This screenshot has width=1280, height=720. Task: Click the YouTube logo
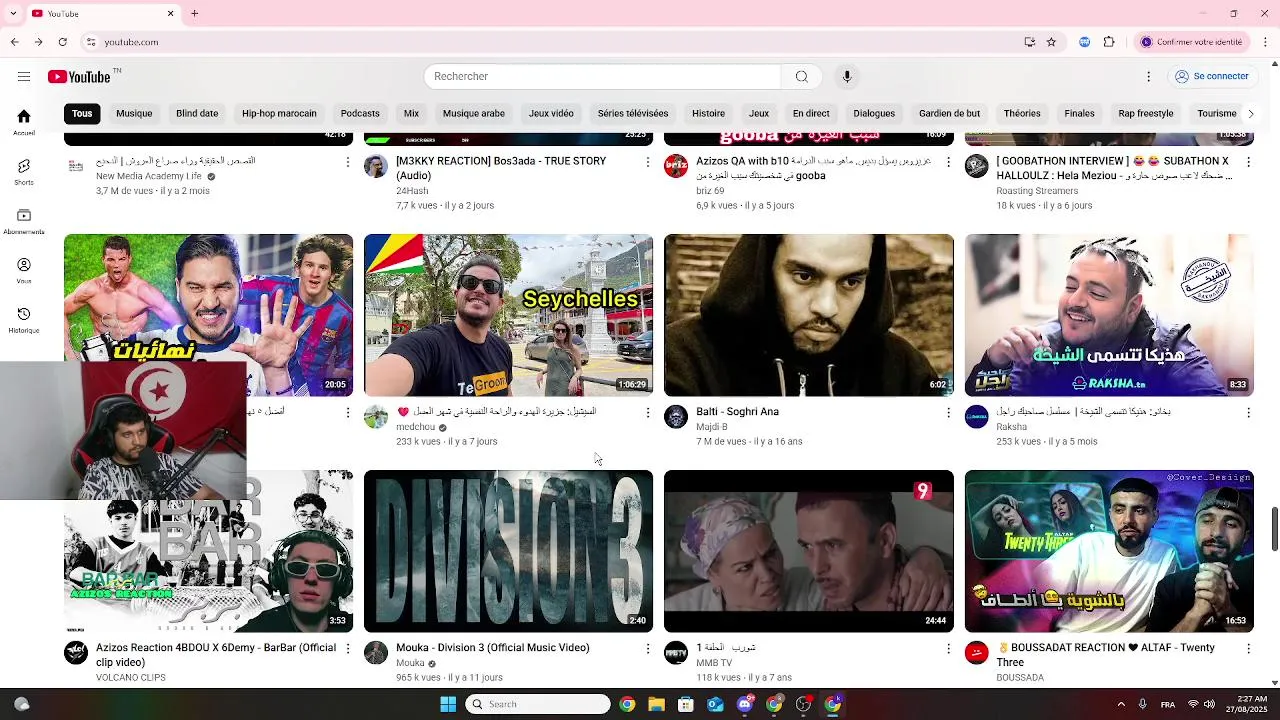point(79,77)
